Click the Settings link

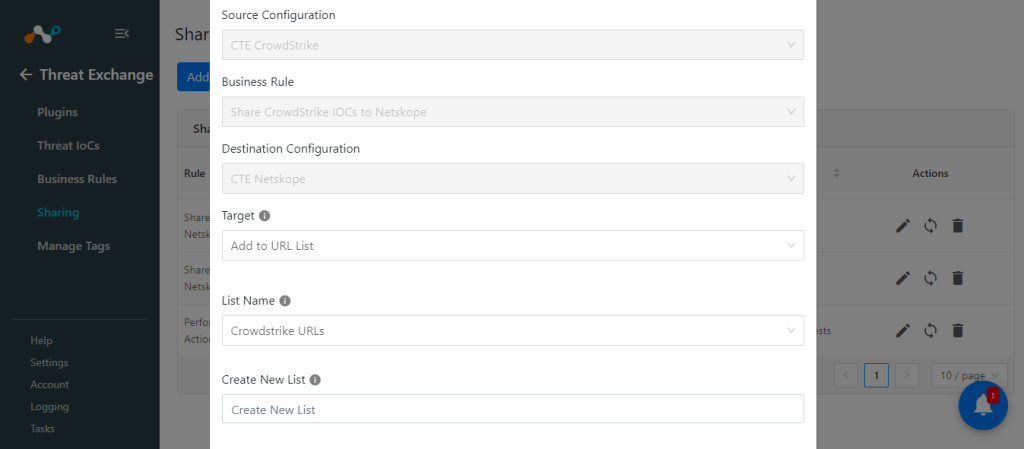pos(49,363)
